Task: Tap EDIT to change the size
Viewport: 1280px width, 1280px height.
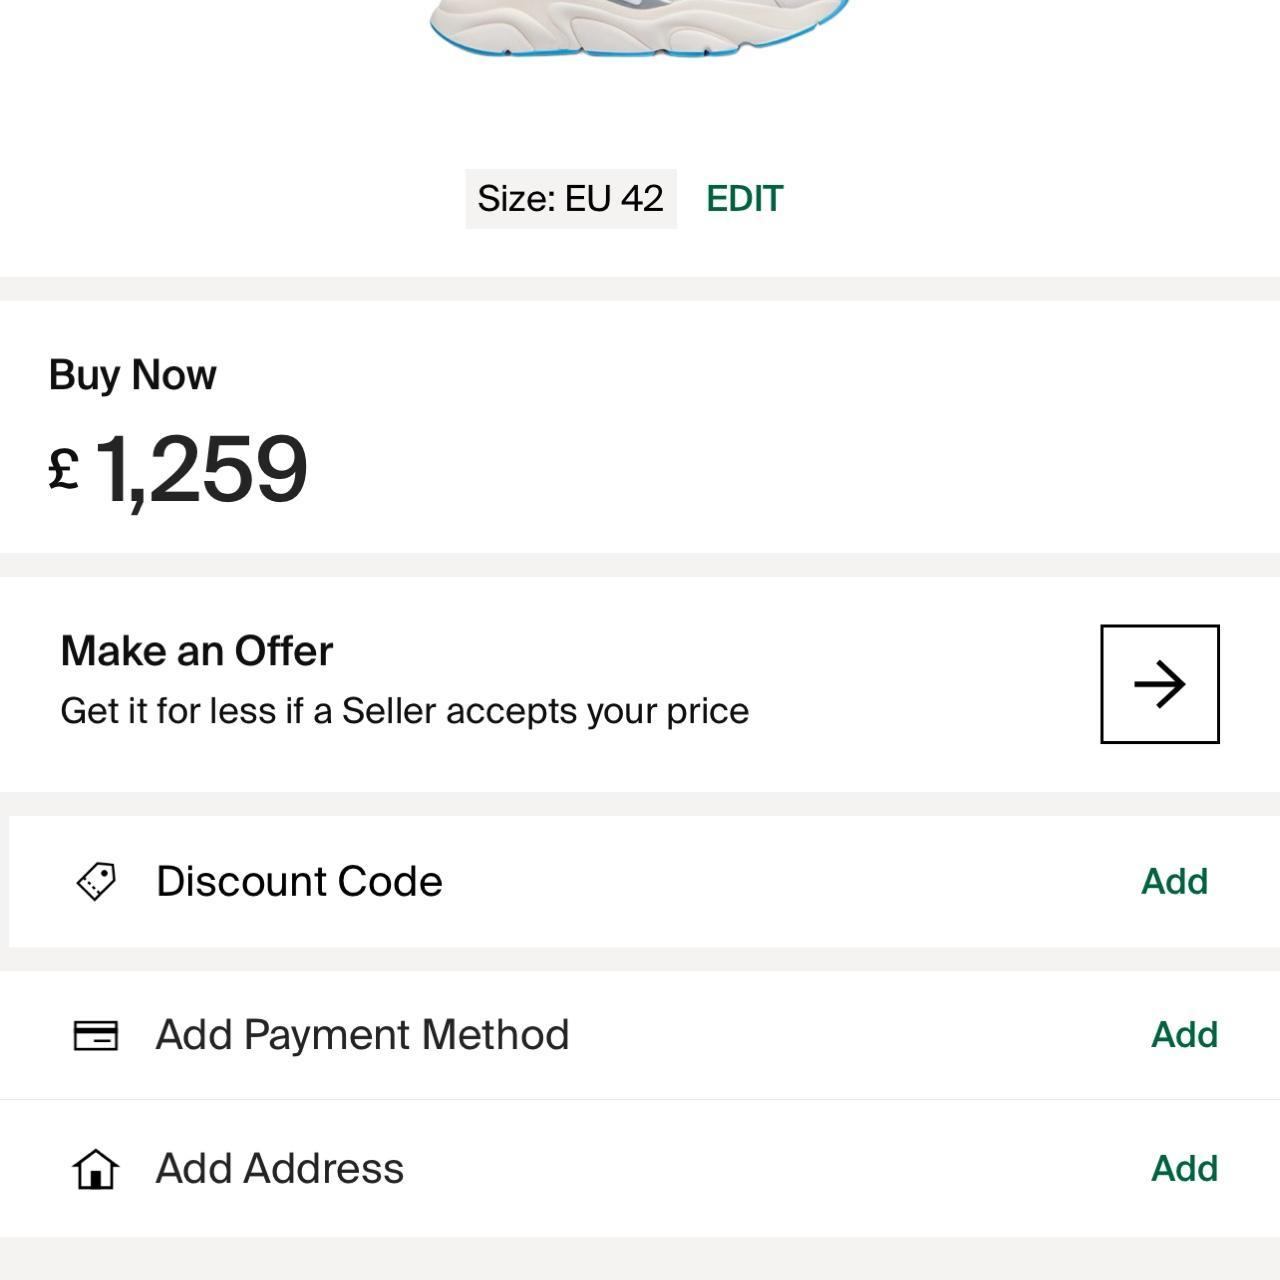Action: pos(744,199)
